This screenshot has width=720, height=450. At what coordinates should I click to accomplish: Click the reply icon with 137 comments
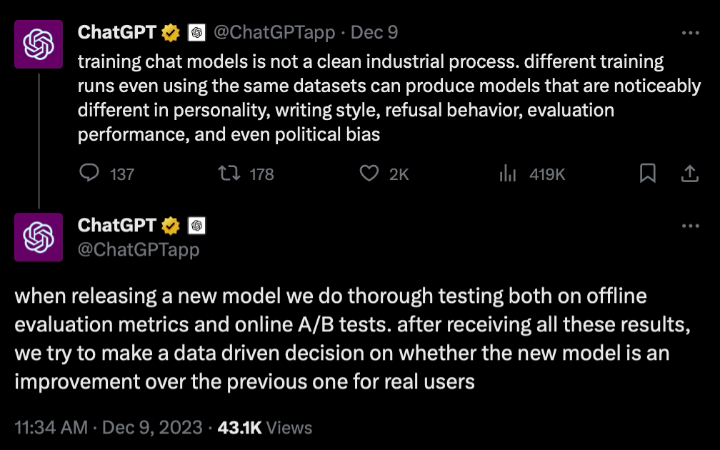pos(90,174)
